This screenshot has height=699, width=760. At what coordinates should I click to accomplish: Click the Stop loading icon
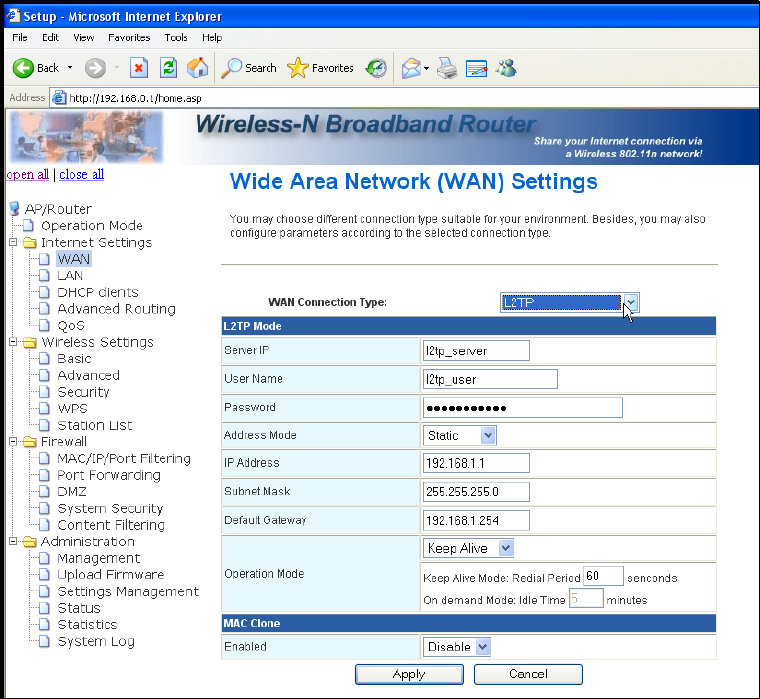coord(139,68)
